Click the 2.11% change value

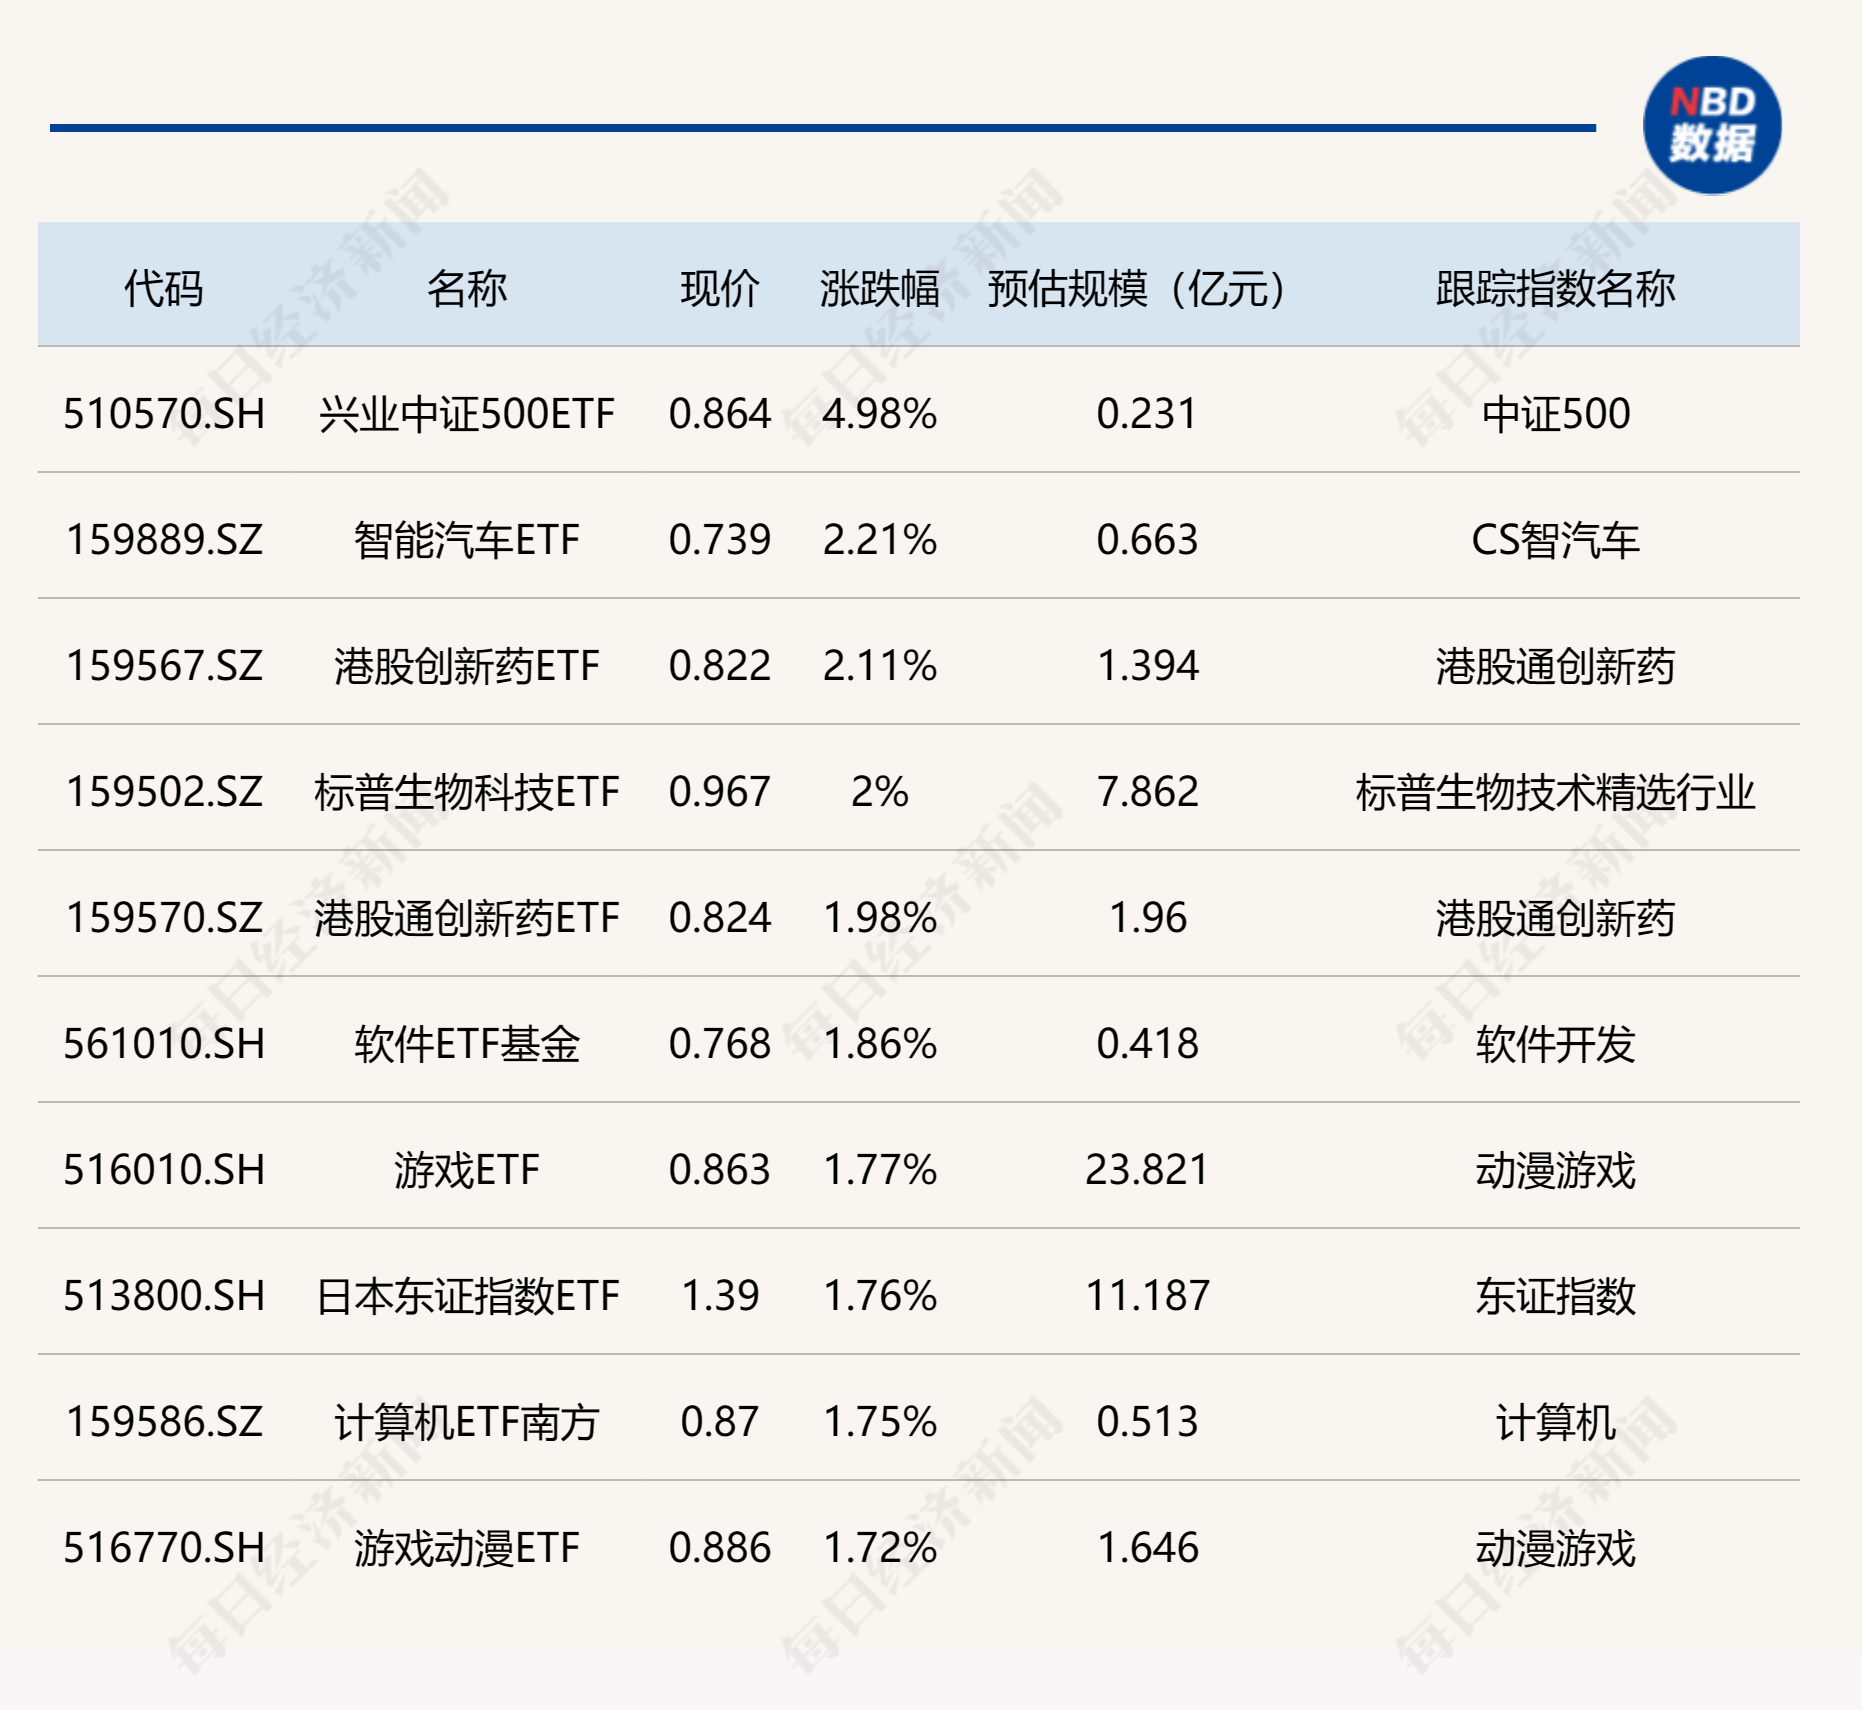click(880, 666)
